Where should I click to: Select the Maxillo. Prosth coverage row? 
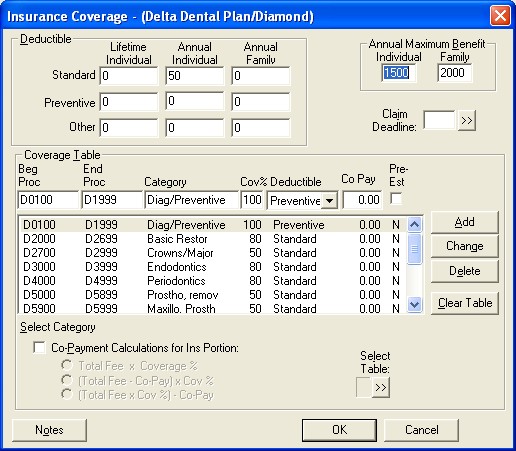pos(213,308)
